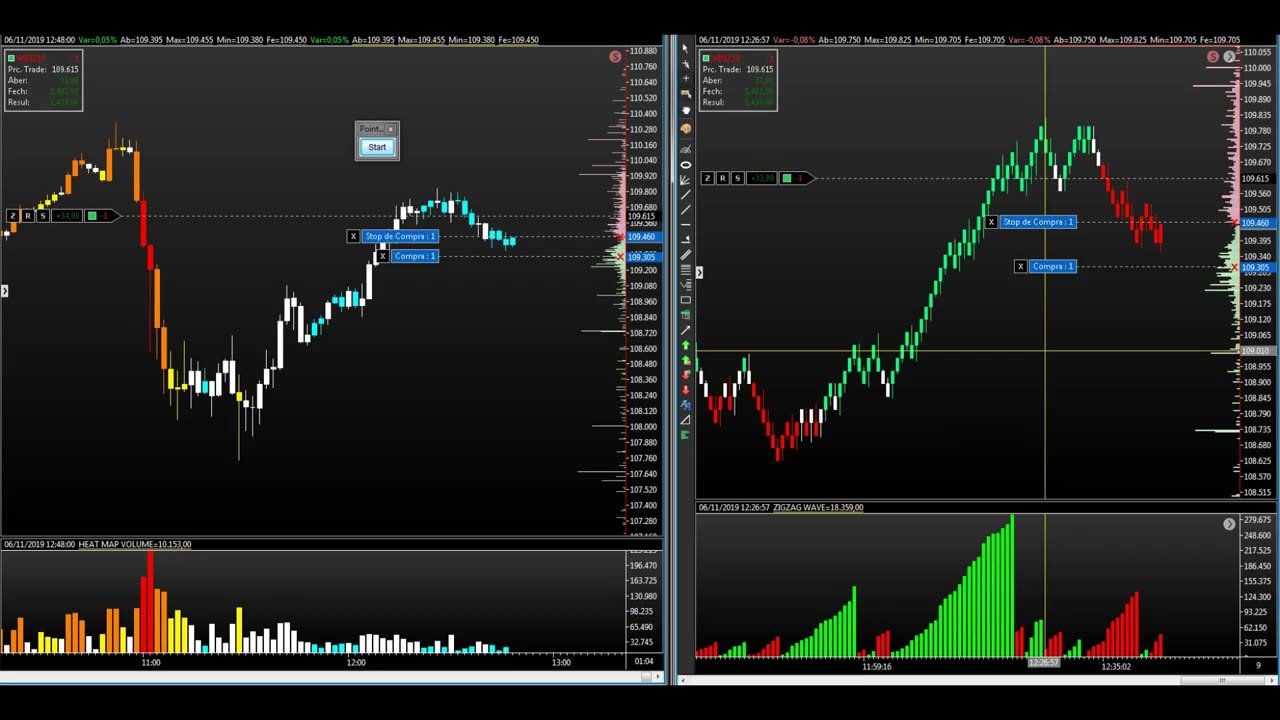The height and width of the screenshot is (720, 1280).
Task: Select the rectangle drawing tool
Action: click(x=685, y=300)
